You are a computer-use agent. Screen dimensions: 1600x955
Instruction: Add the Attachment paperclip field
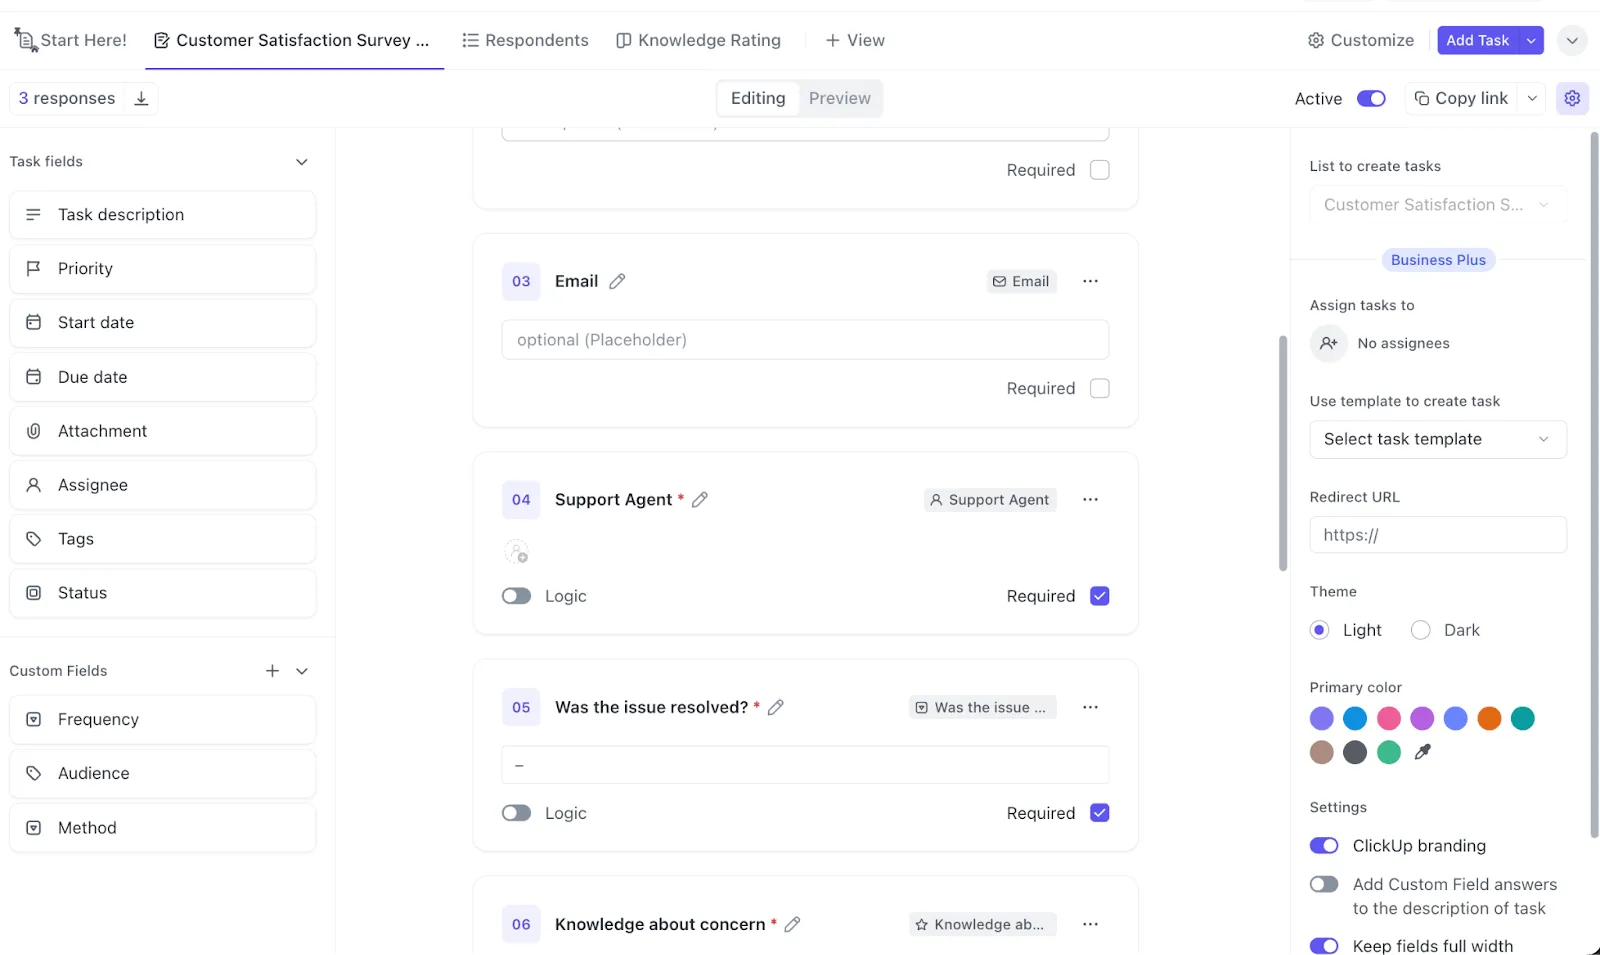tap(162, 431)
